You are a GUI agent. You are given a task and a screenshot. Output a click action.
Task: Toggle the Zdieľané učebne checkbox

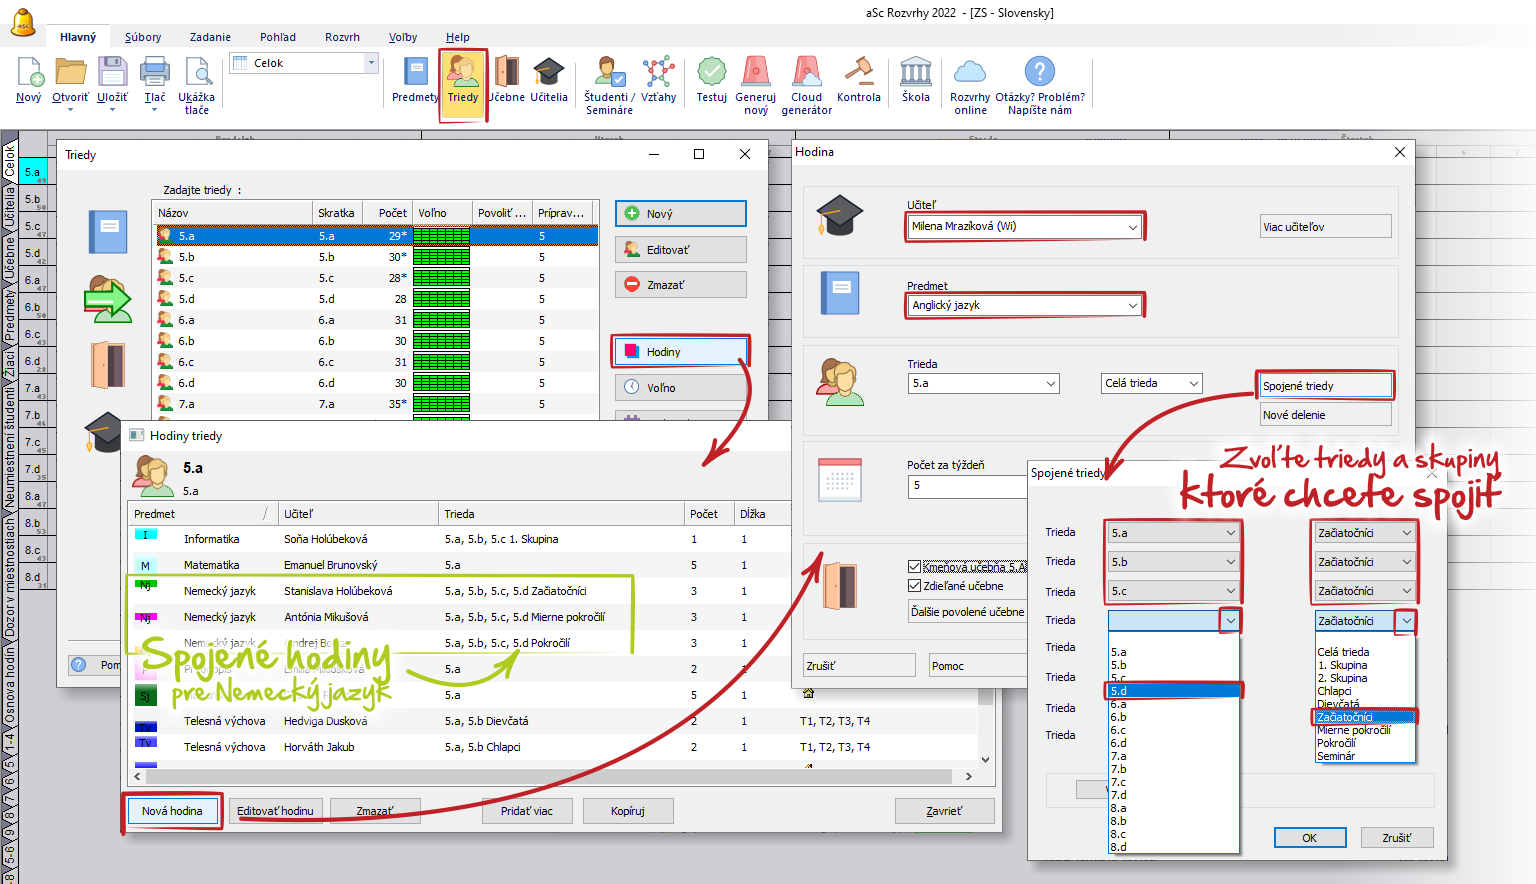coord(914,586)
